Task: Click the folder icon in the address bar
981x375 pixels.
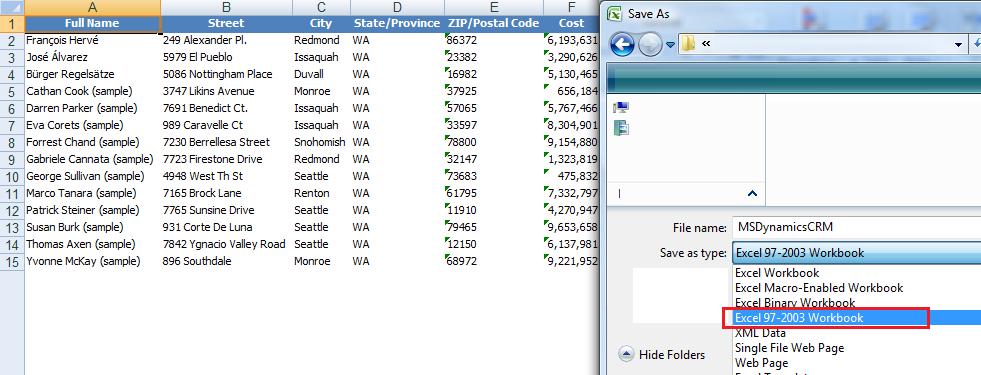Action: tap(689, 44)
